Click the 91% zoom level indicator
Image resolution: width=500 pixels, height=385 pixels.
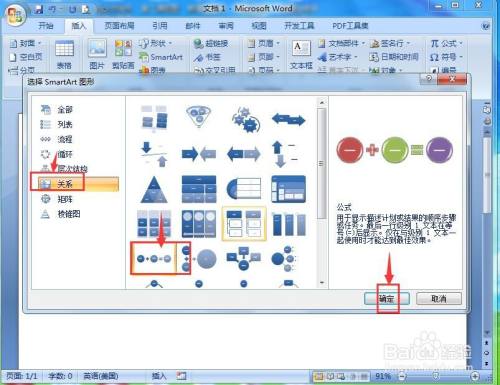pyautogui.click(x=383, y=376)
